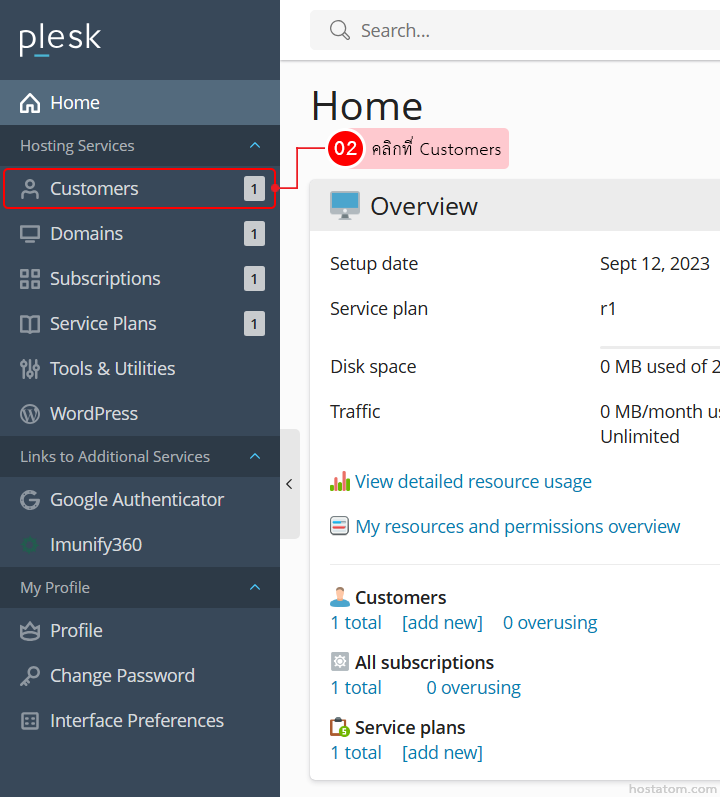Click the Plesk logo
720x797 pixels.
click(x=60, y=39)
